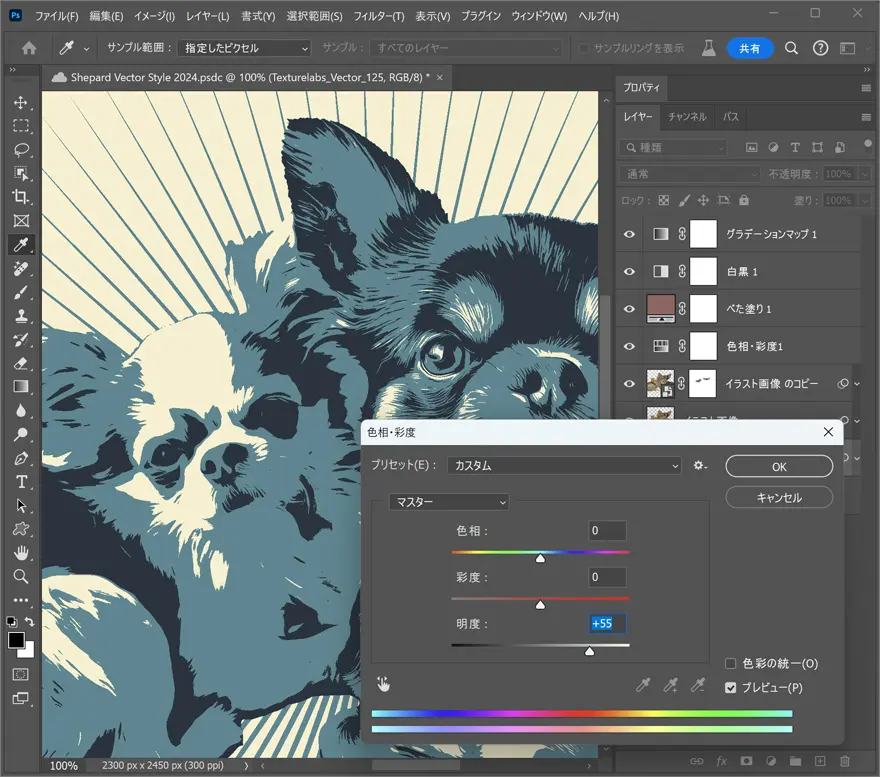
Task: Open the サンプル範囲 dropdown
Action: [x=245, y=48]
